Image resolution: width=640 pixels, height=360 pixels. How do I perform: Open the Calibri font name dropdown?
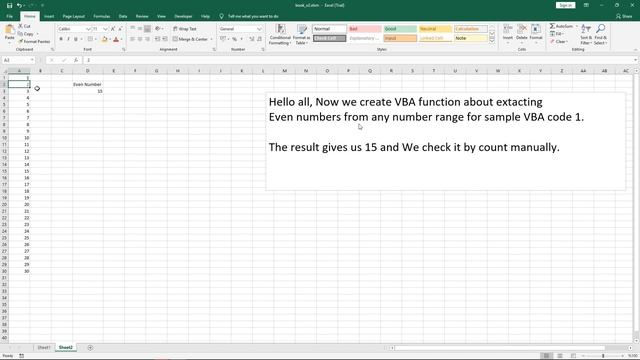pos(88,29)
